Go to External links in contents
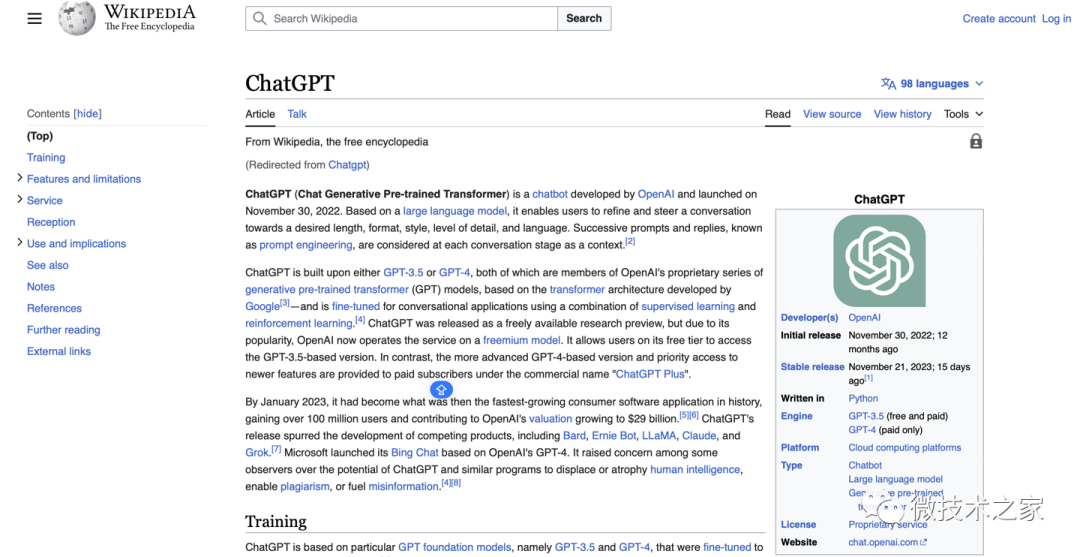 59,351
